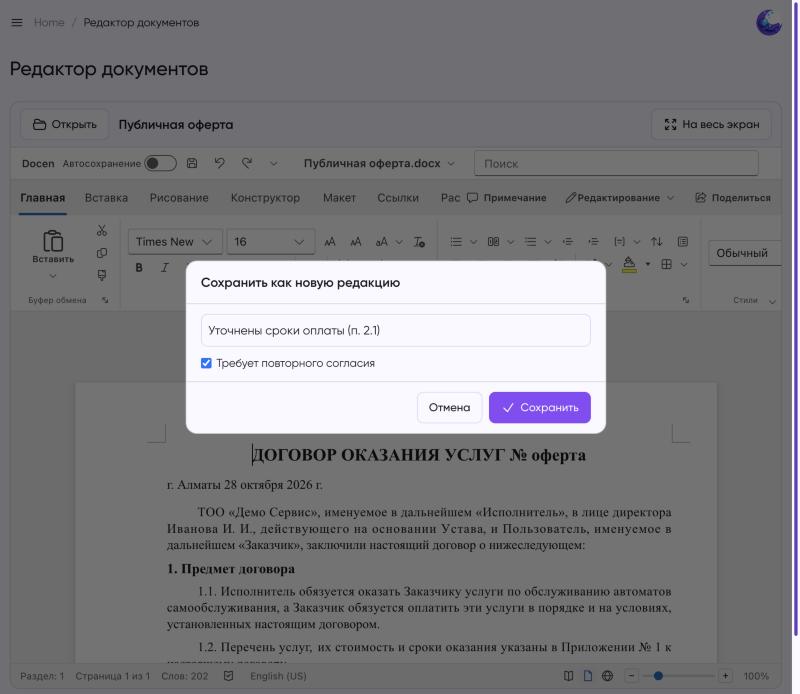The width and height of the screenshot is (800, 694).
Task: Toggle the Автосохранение switch
Action: coord(160,163)
